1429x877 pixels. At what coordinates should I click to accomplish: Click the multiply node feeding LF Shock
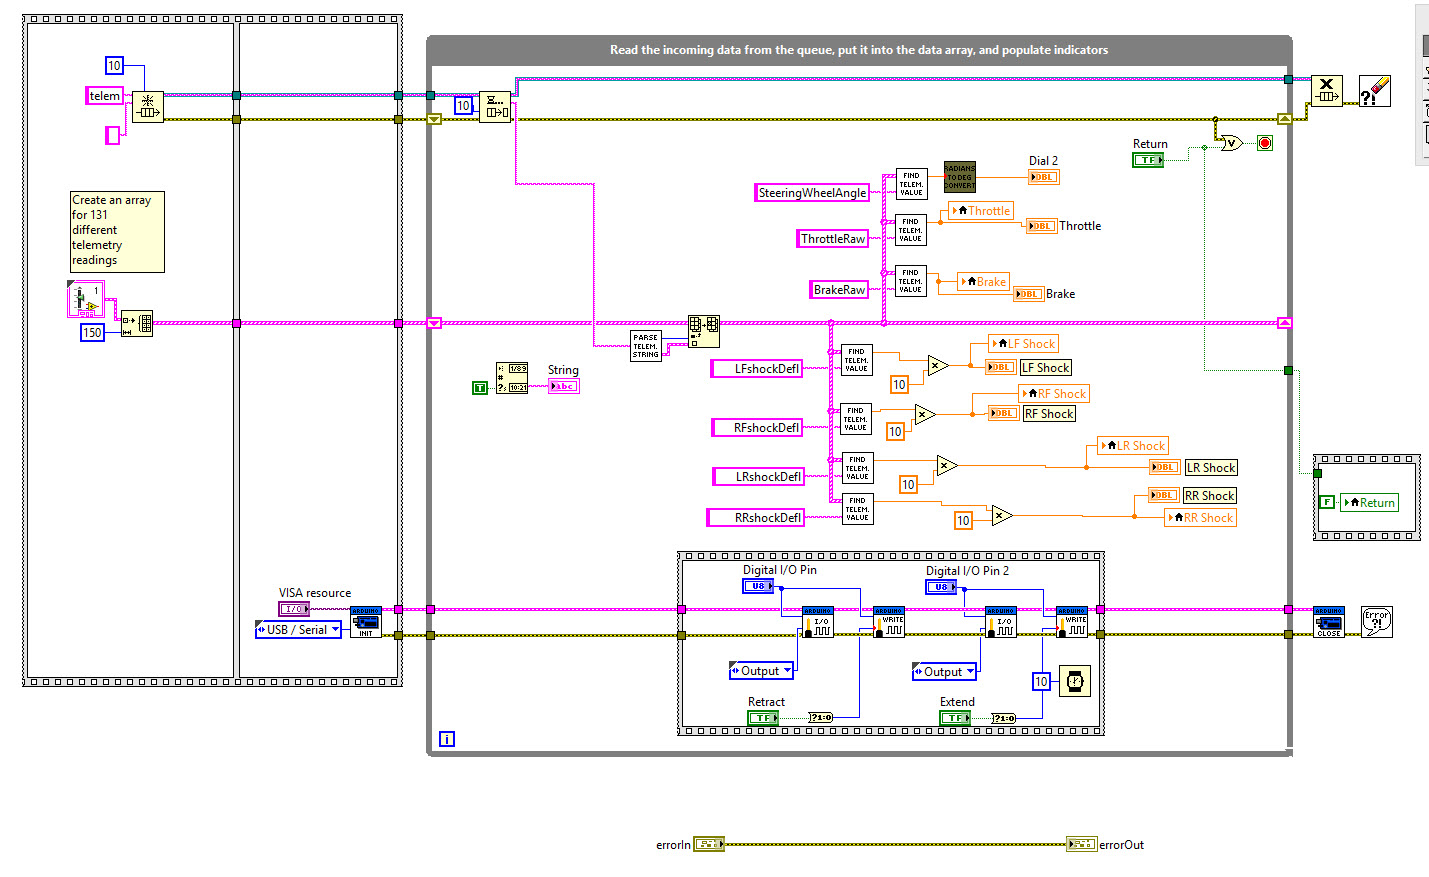[938, 365]
